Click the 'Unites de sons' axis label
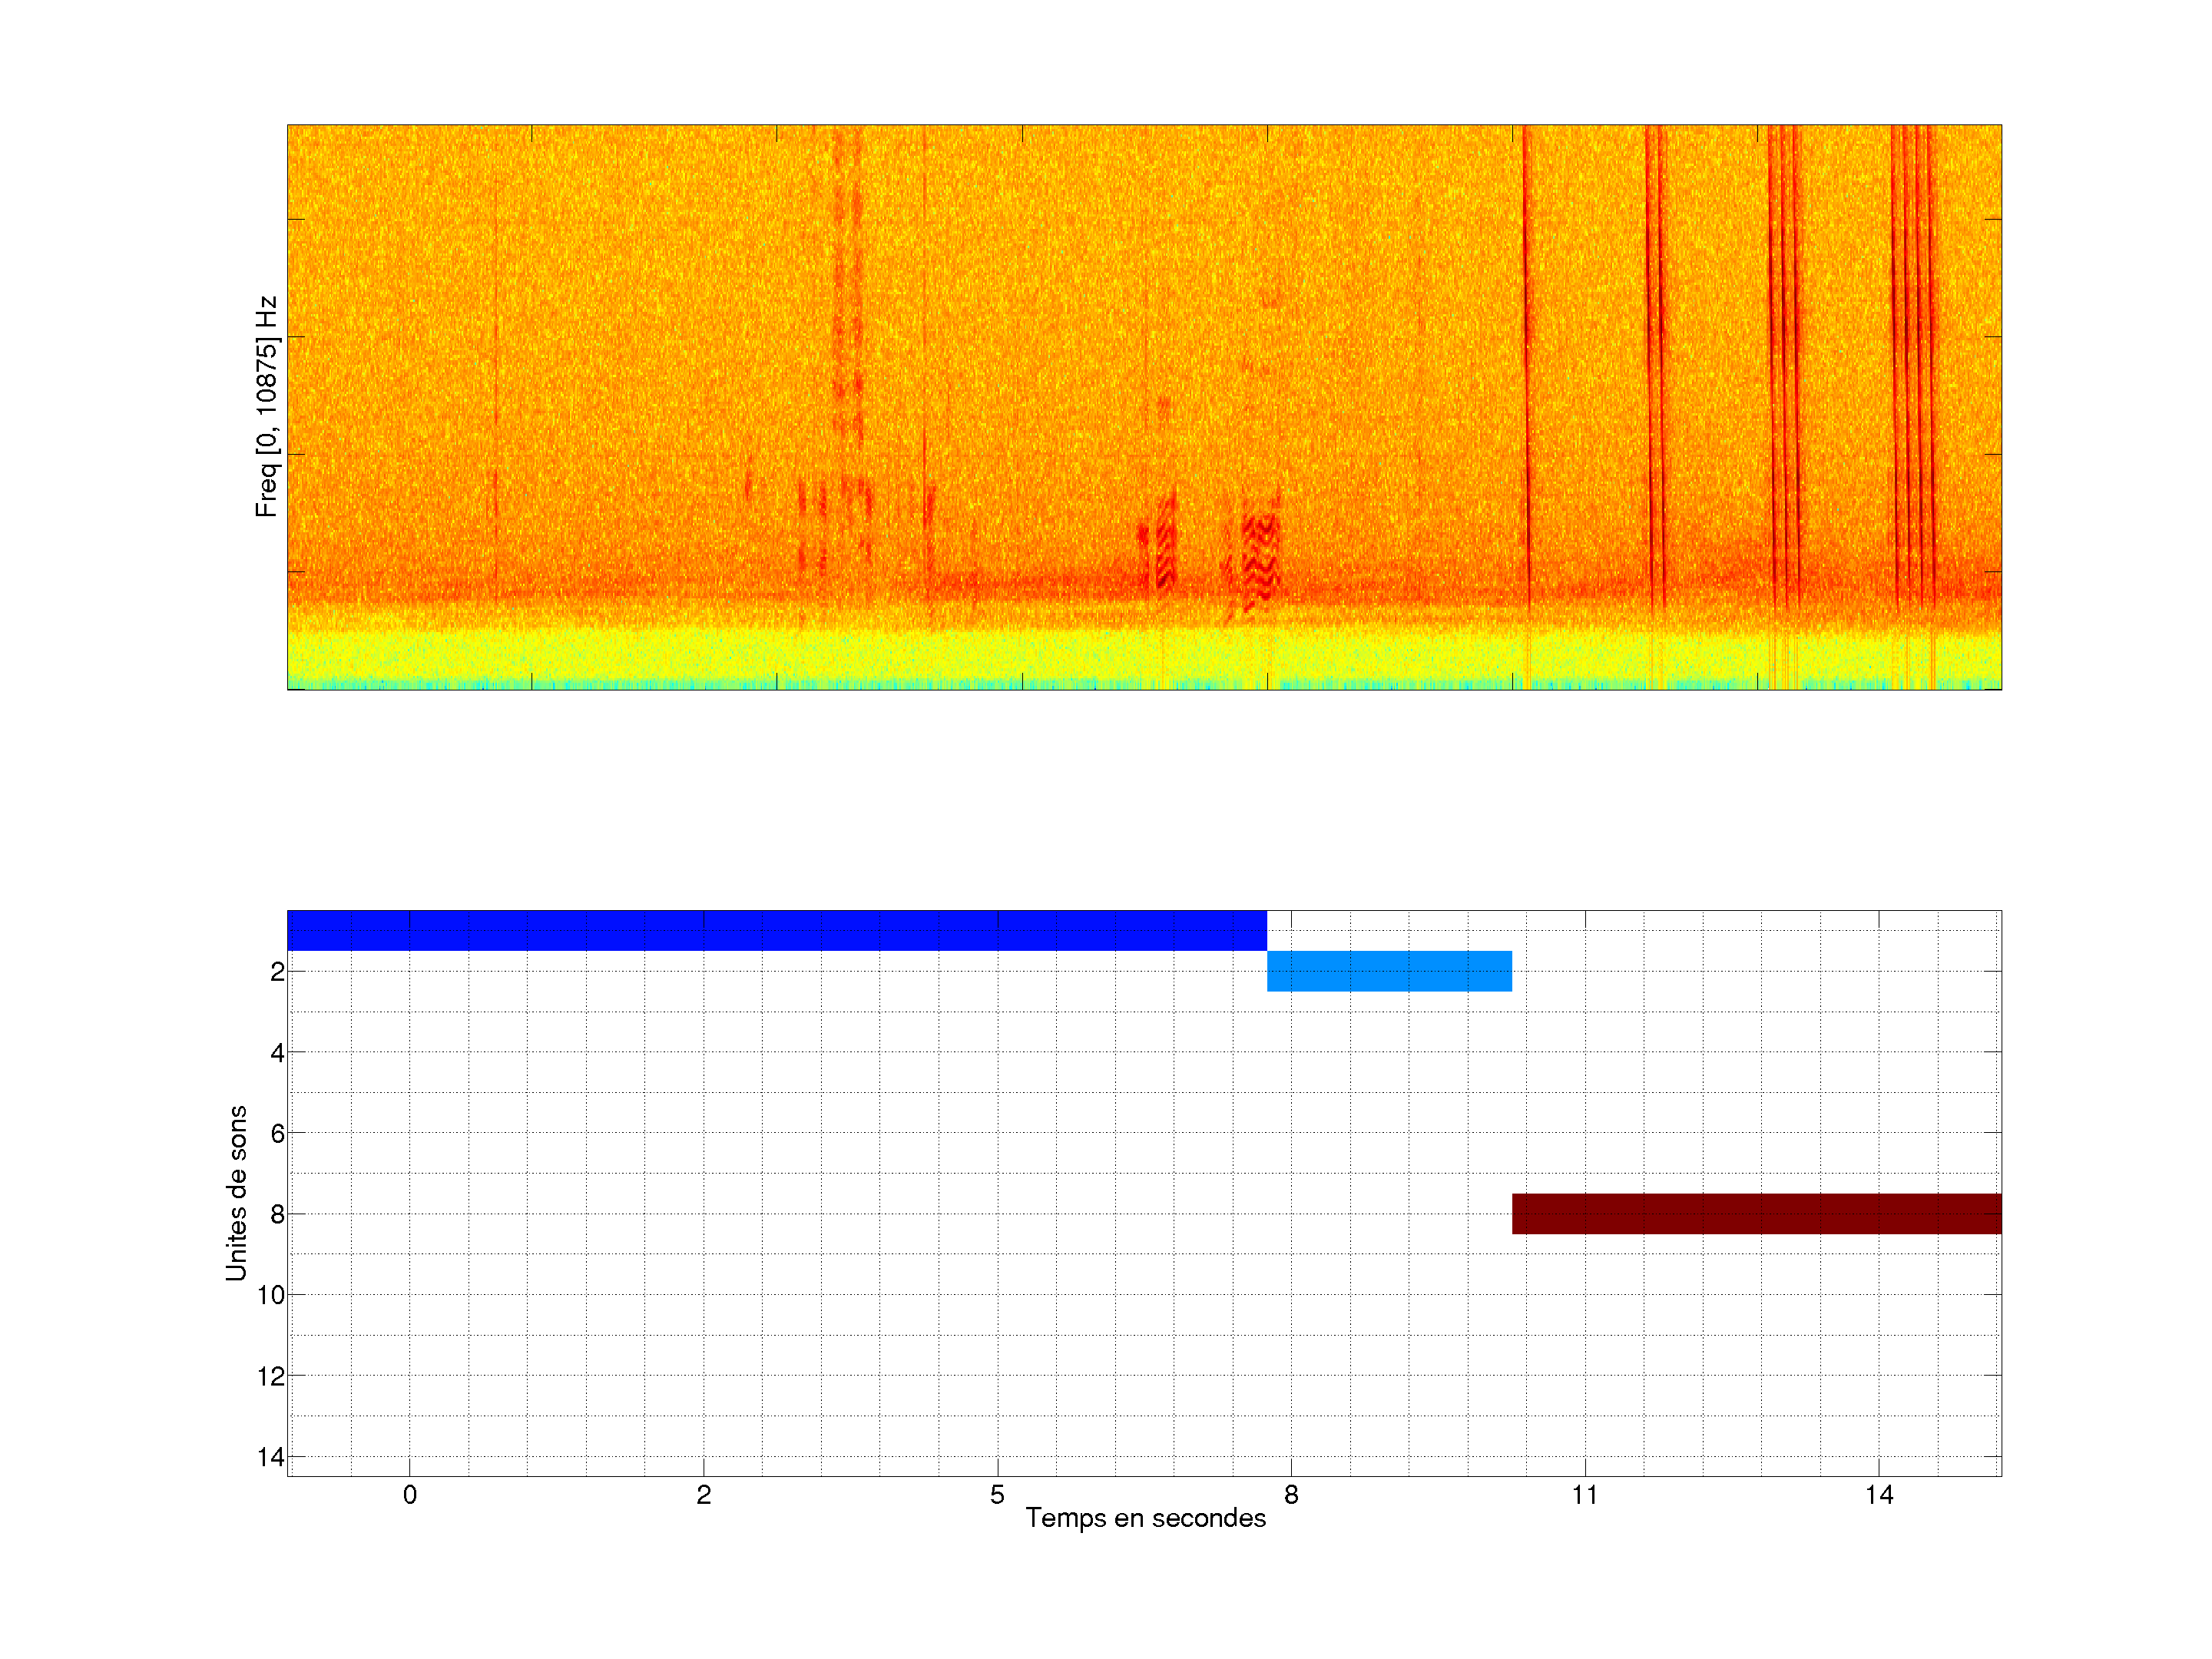Image resolution: width=2212 pixels, height=1659 pixels. click(x=236, y=1192)
